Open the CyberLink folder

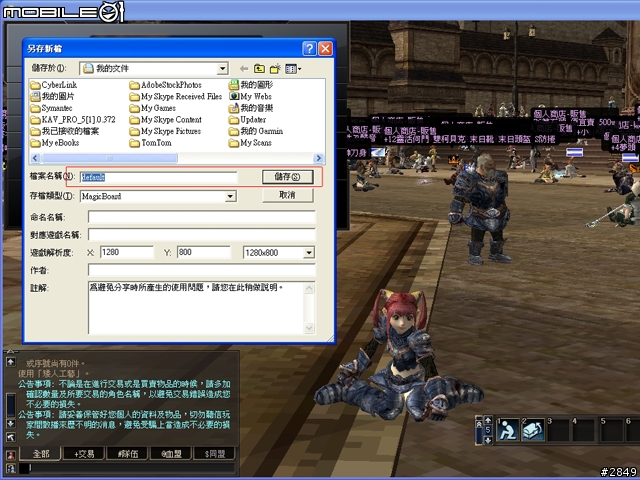pyautogui.click(x=54, y=85)
